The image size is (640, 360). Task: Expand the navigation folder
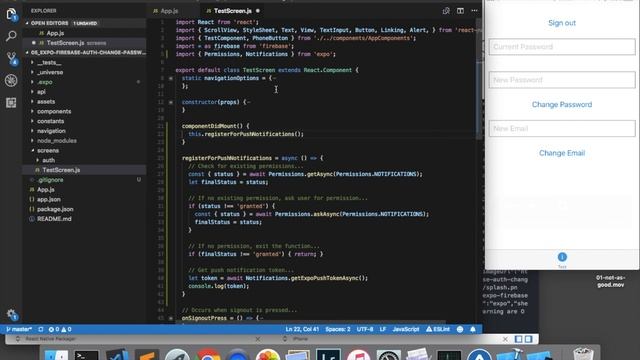coord(51,131)
